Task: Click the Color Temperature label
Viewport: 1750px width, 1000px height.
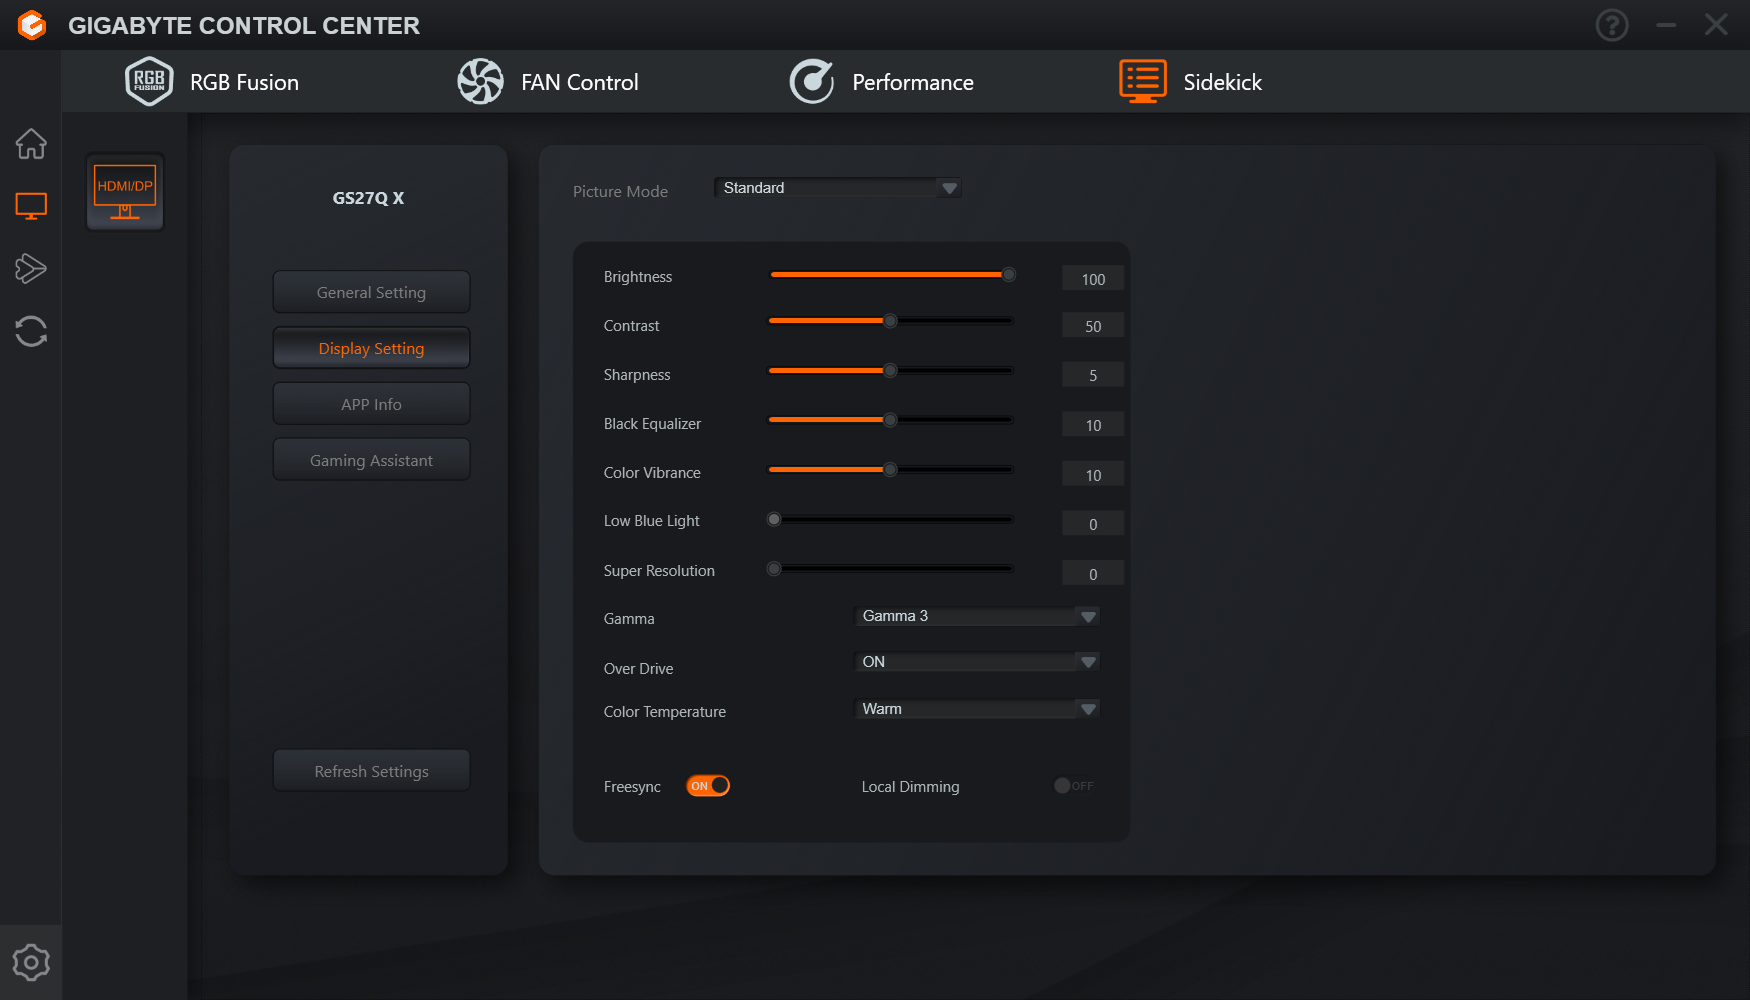Action: click(x=665, y=712)
